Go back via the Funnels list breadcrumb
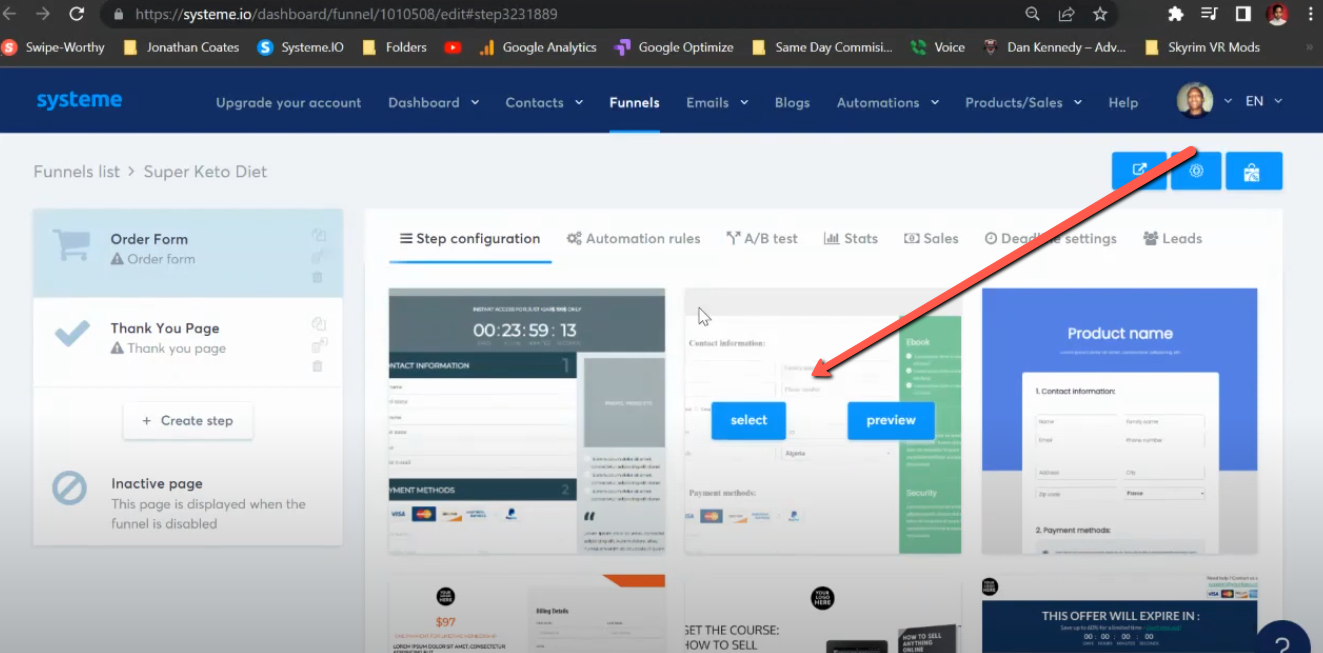1323x653 pixels. click(x=76, y=171)
